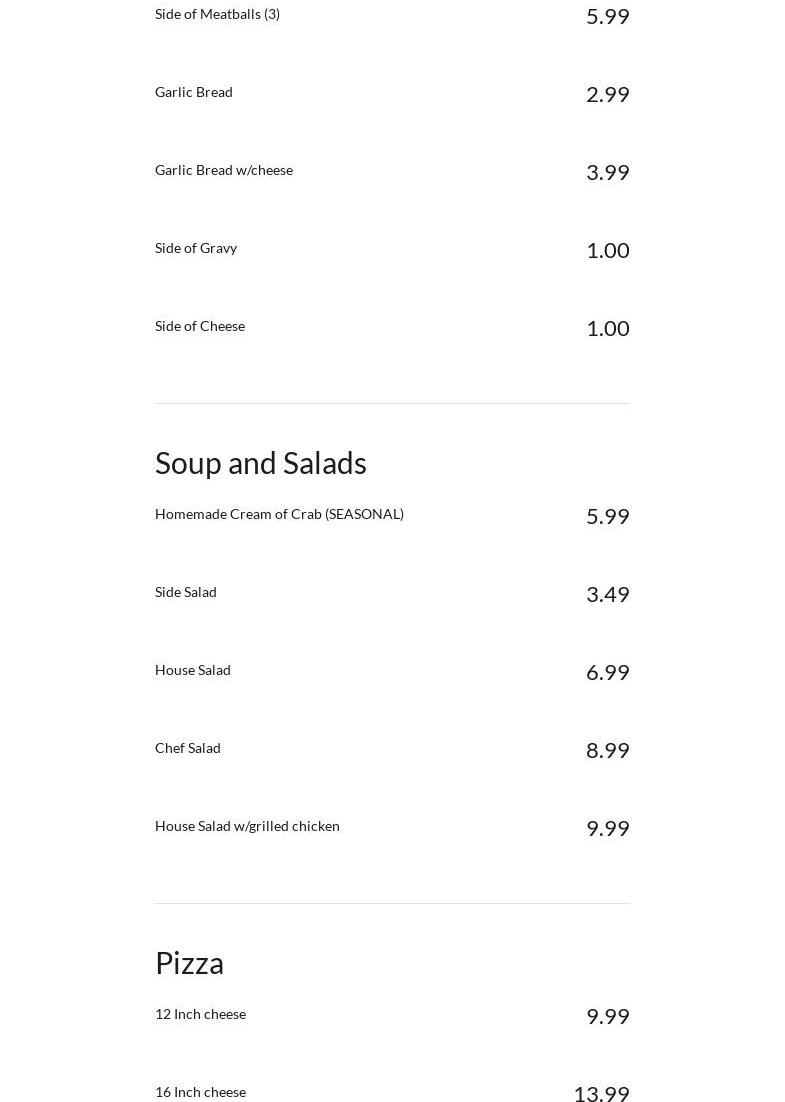This screenshot has width=785, height=1102.
Task: Select the 12 Inch cheese pizza
Action: pos(200,1014)
